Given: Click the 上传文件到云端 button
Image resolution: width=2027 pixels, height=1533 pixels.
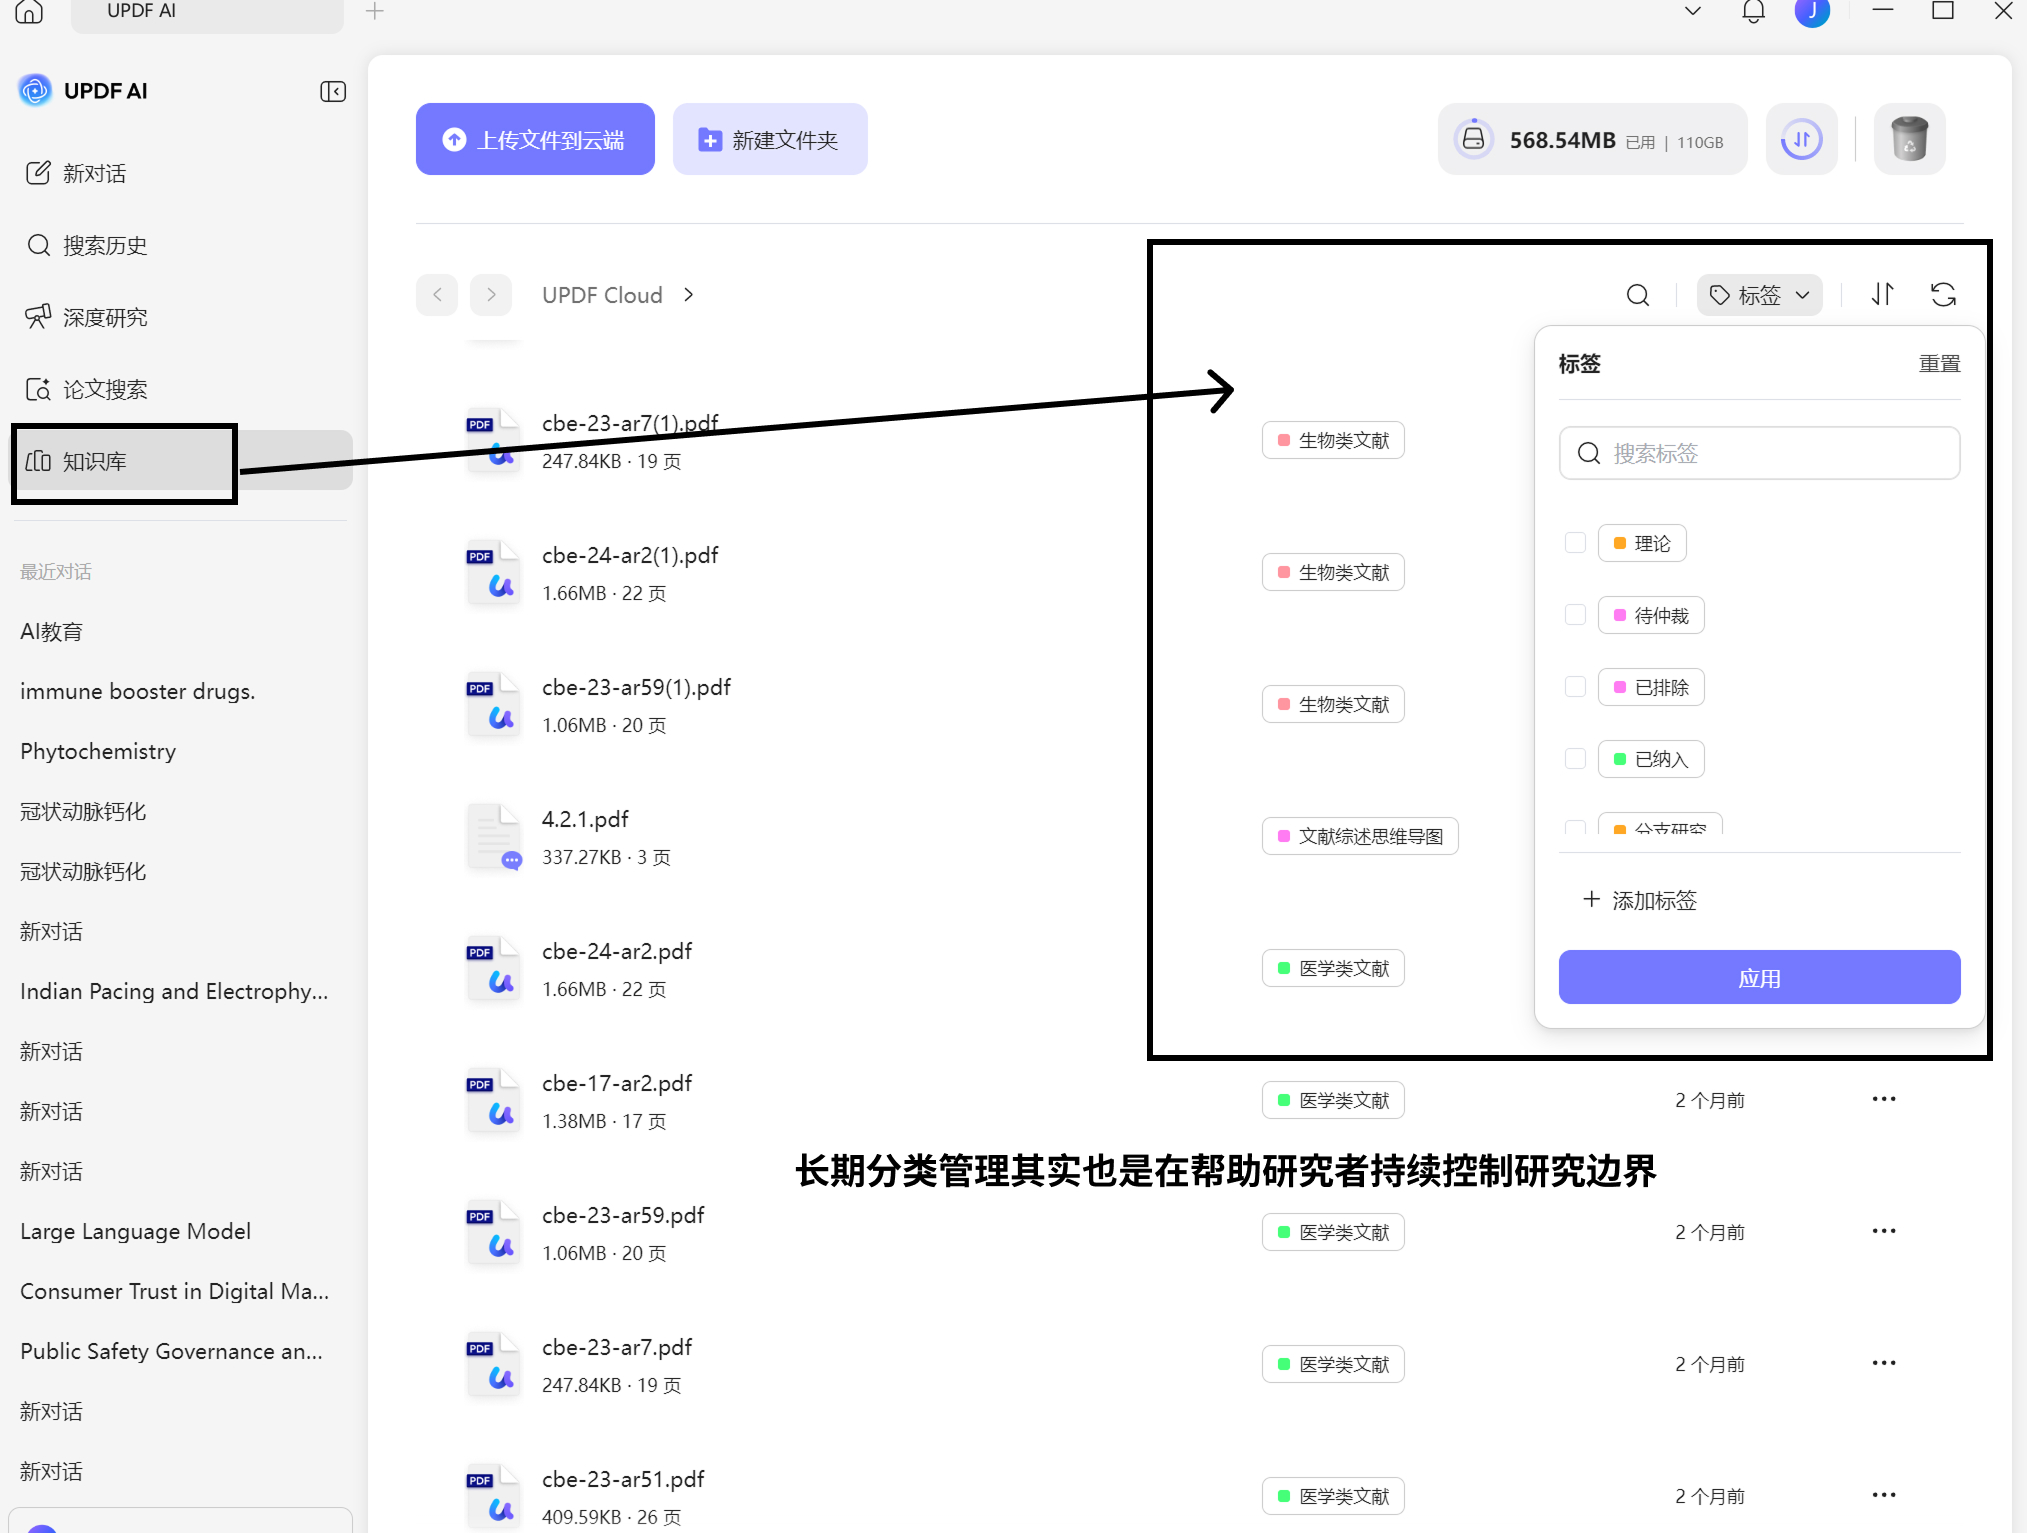Looking at the screenshot, I should point(535,139).
